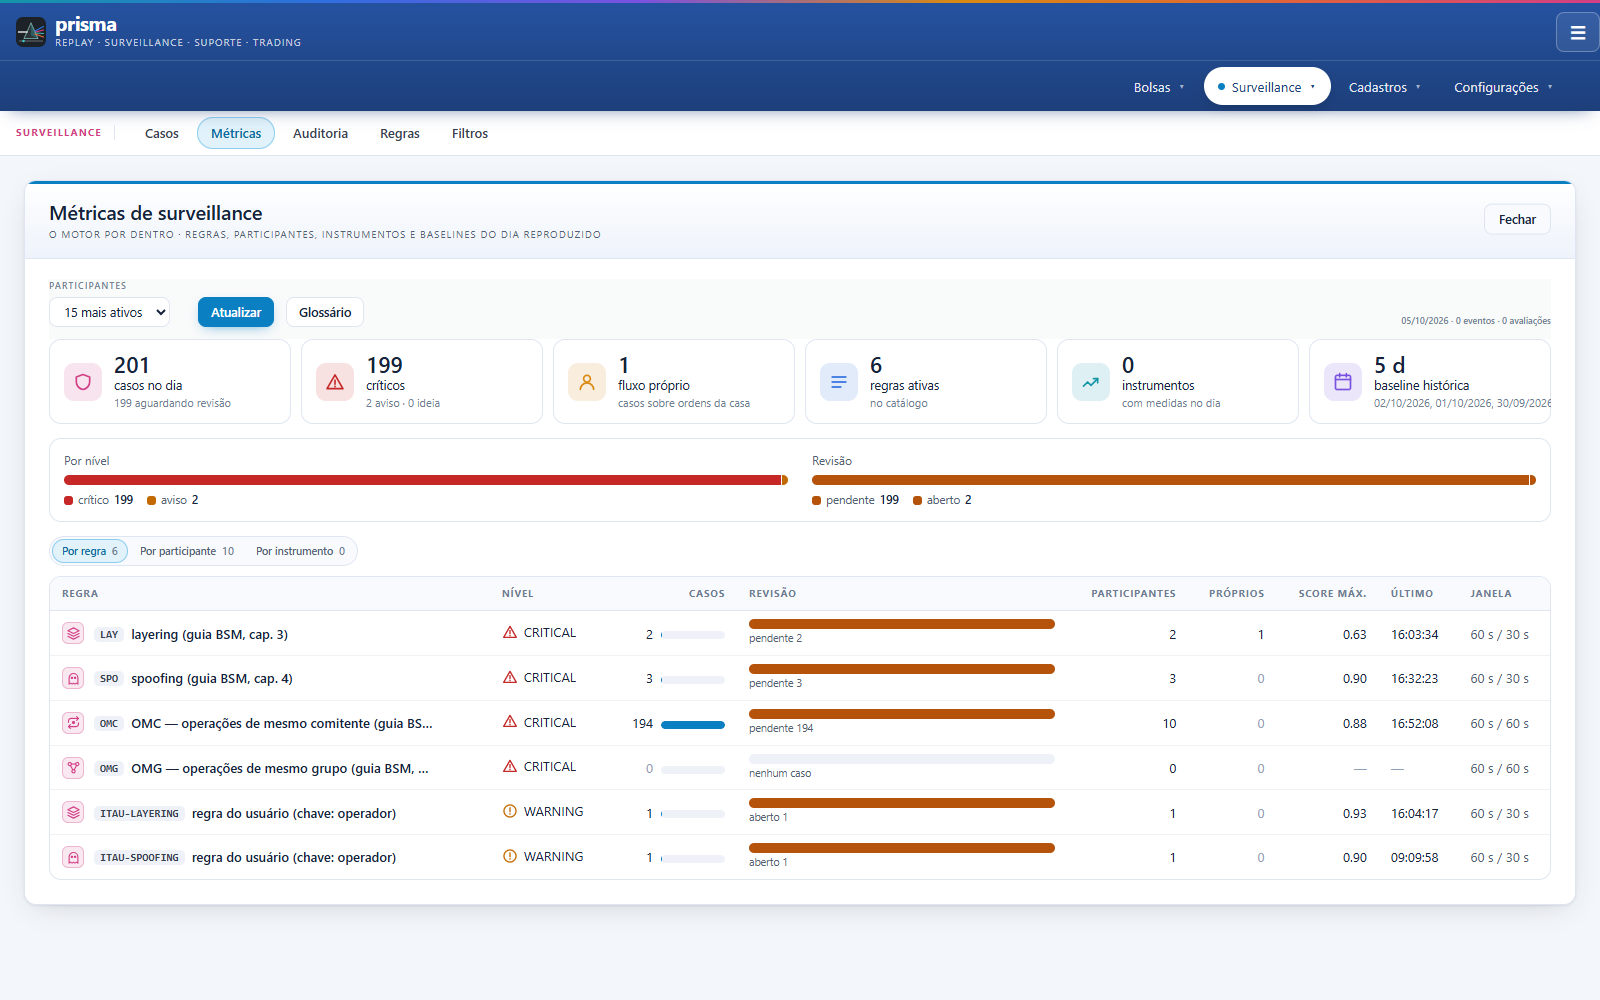
Task: Open the Filtros tab
Action: 470,133
